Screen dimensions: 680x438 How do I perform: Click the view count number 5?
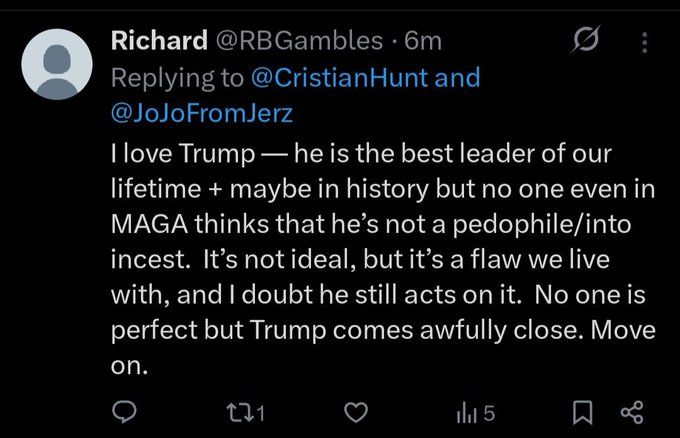pos(489,412)
